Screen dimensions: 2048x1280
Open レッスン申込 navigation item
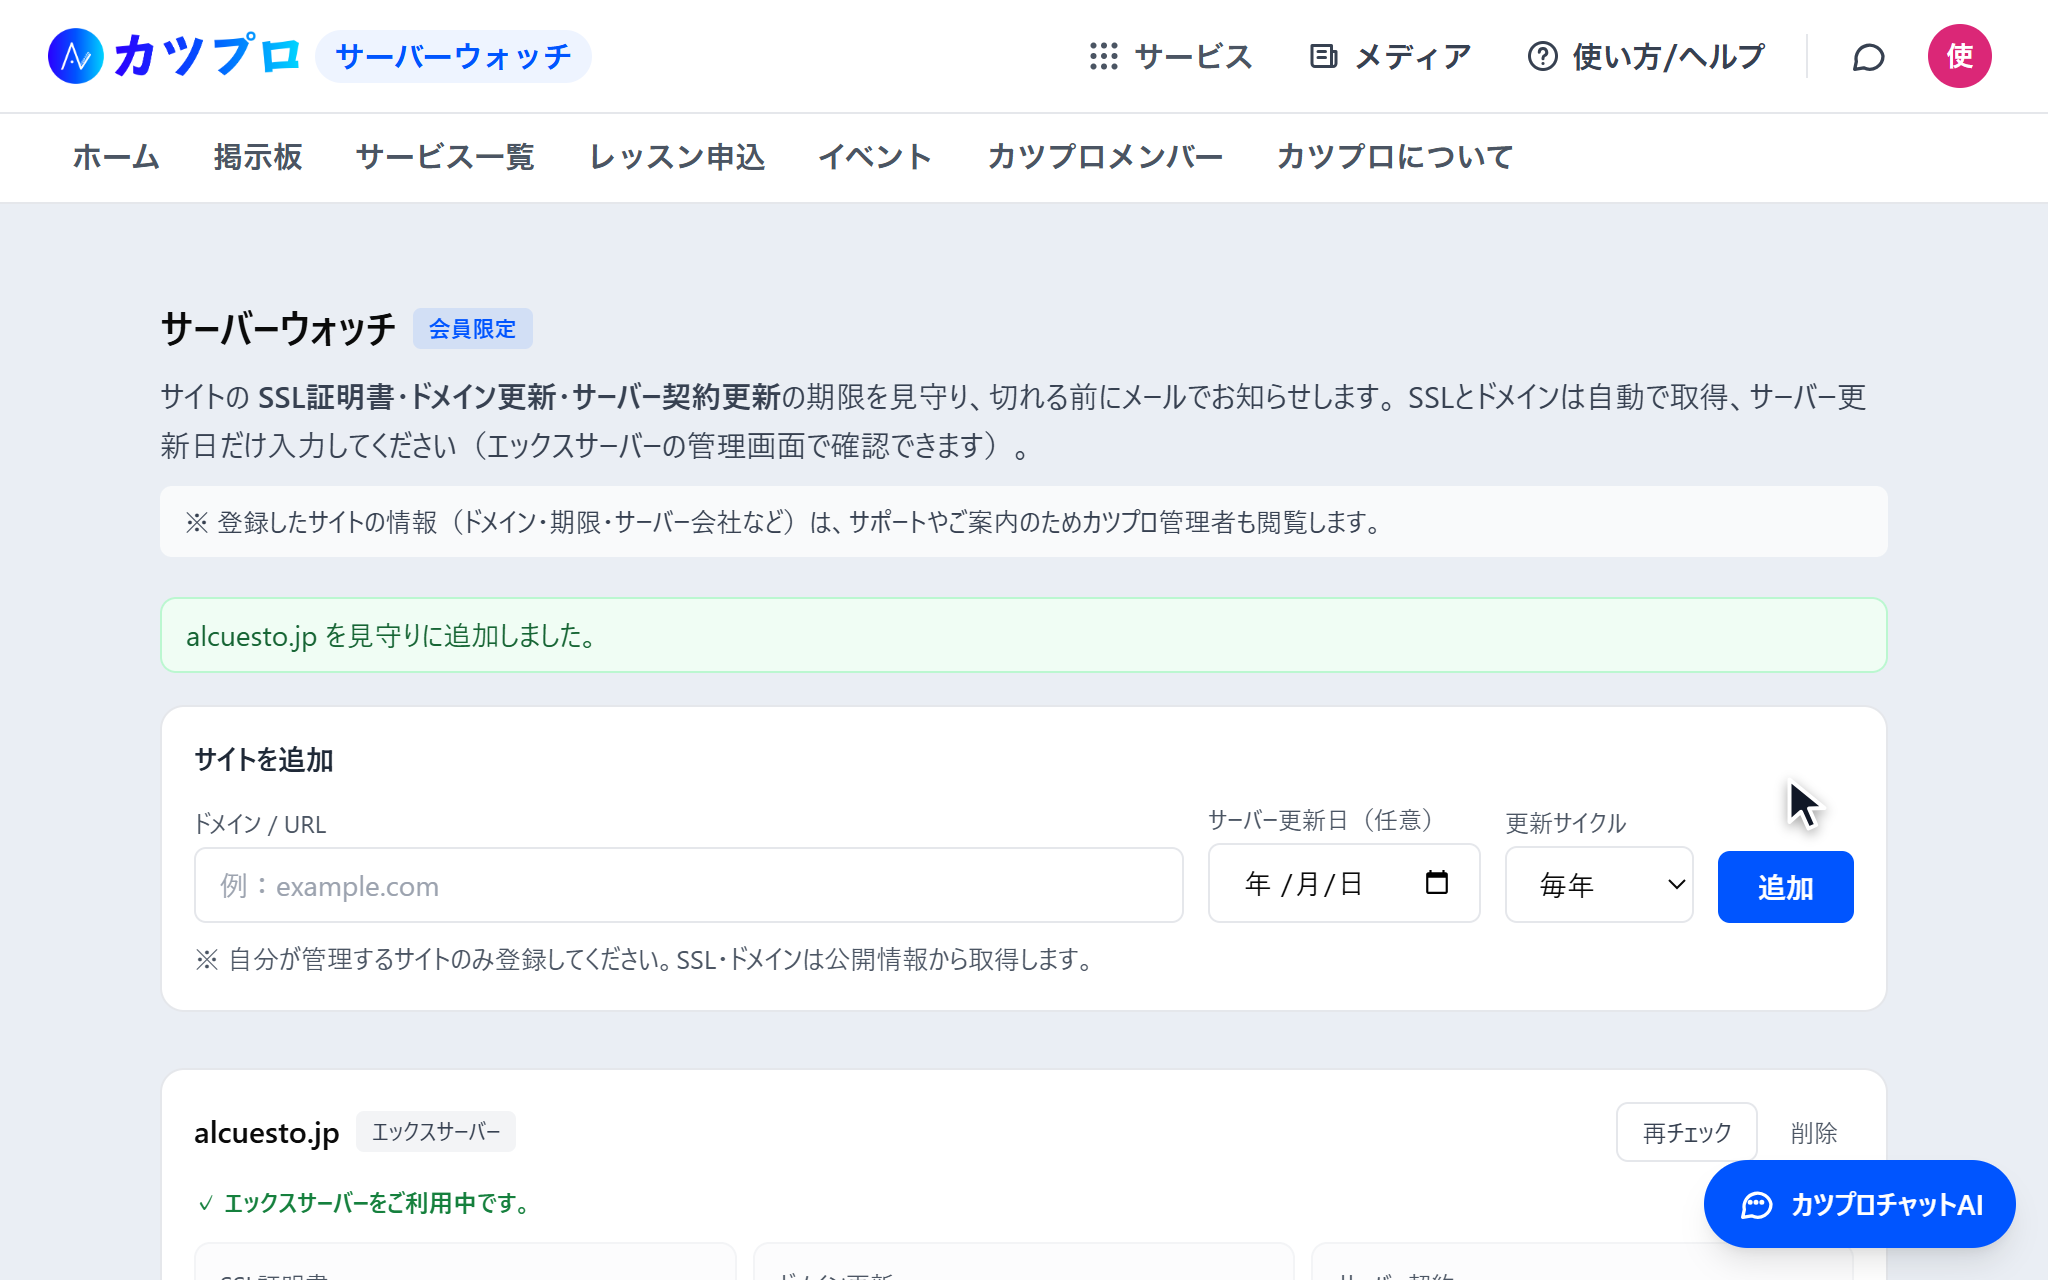click(x=677, y=157)
